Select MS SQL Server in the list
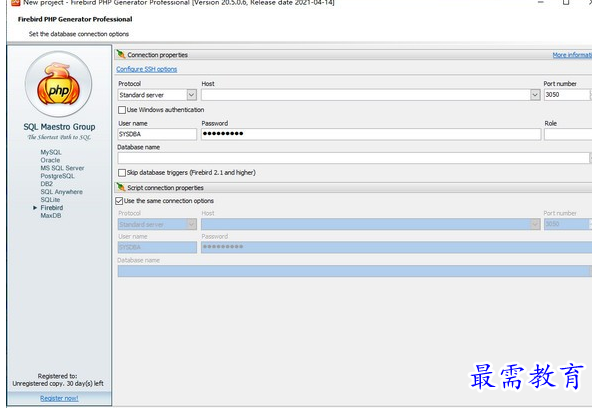Viewport: 592px width, 408px height. pos(62,168)
